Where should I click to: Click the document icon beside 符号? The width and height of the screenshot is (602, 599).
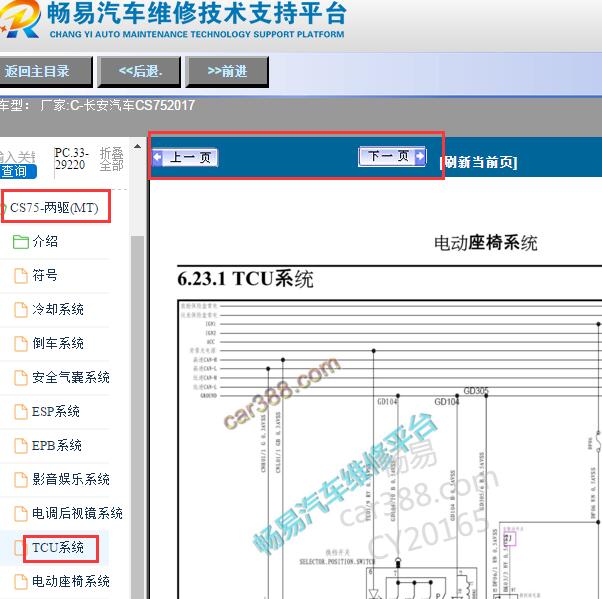tap(21, 276)
